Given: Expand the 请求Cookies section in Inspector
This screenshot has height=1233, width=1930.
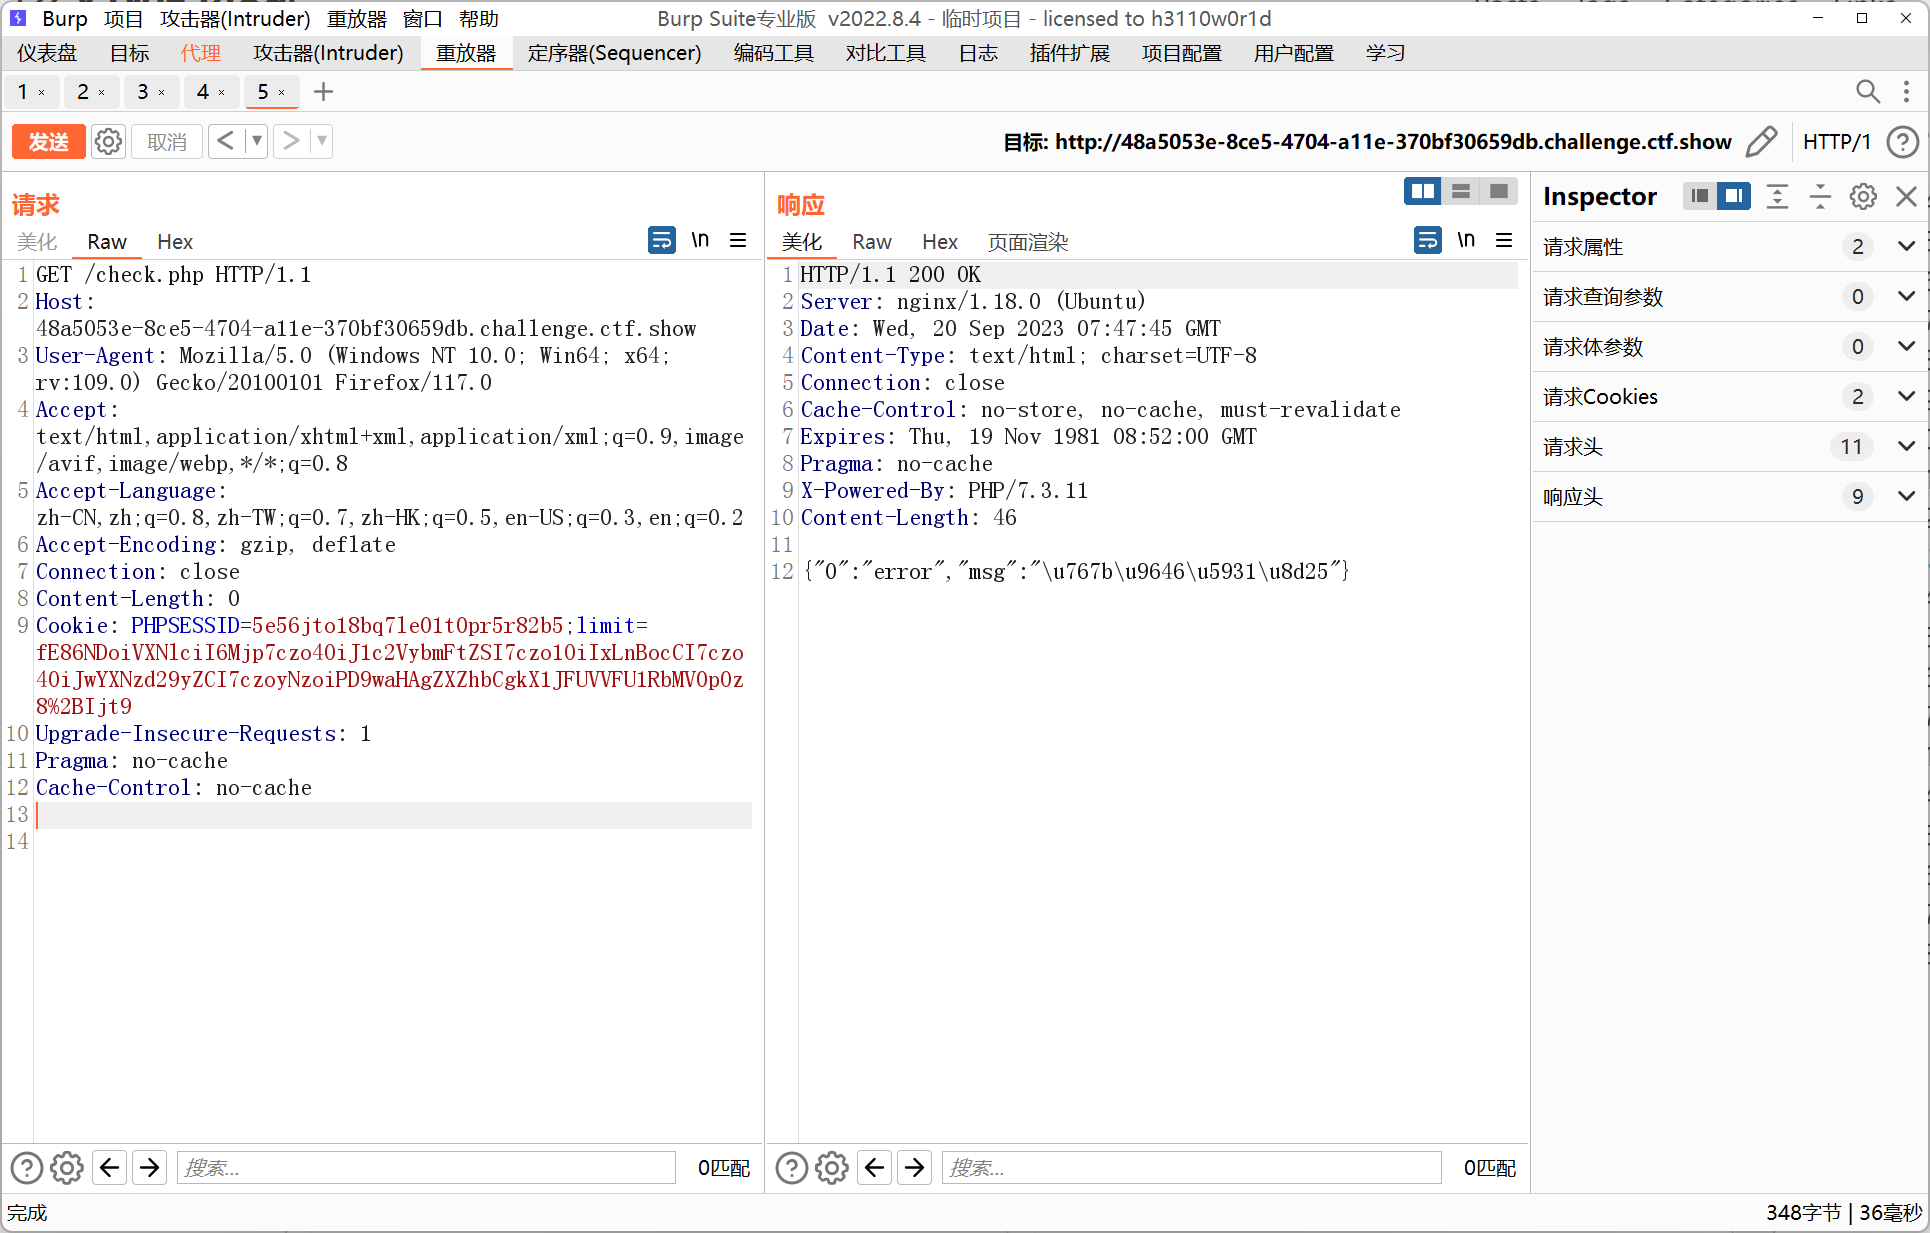Looking at the screenshot, I should [1906, 396].
